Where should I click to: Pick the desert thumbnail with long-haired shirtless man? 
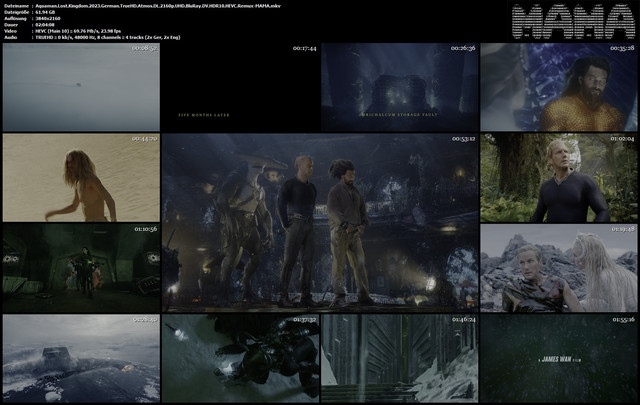tap(81, 178)
